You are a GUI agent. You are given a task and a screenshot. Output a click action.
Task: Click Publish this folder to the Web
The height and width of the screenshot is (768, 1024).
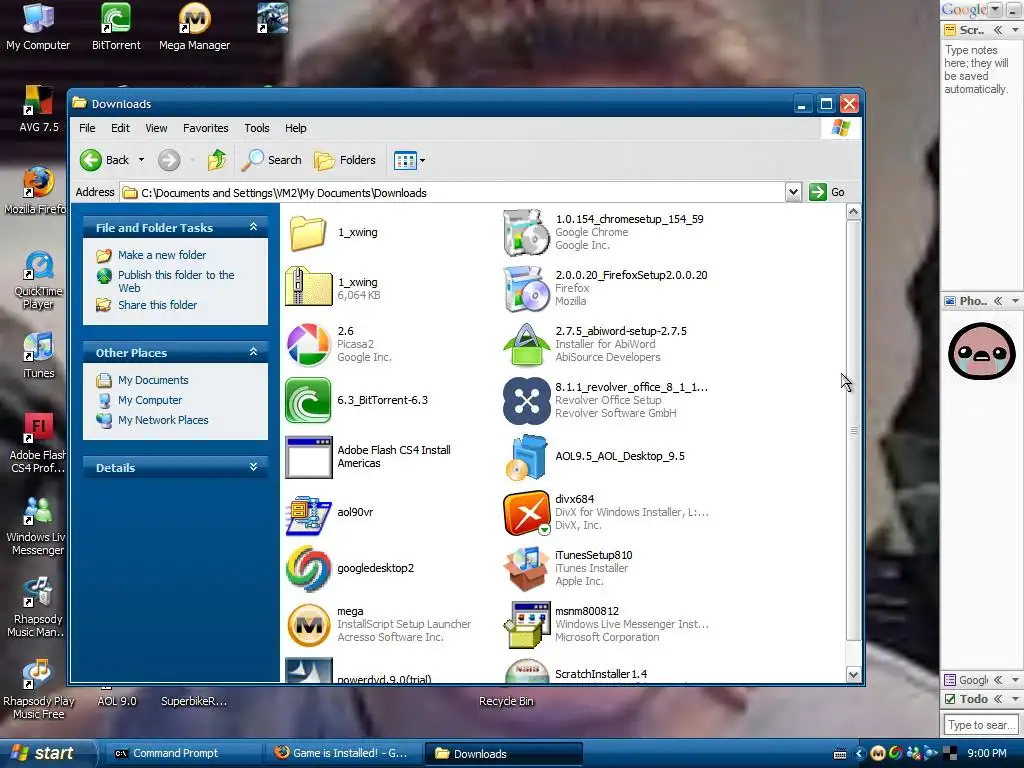pos(176,281)
